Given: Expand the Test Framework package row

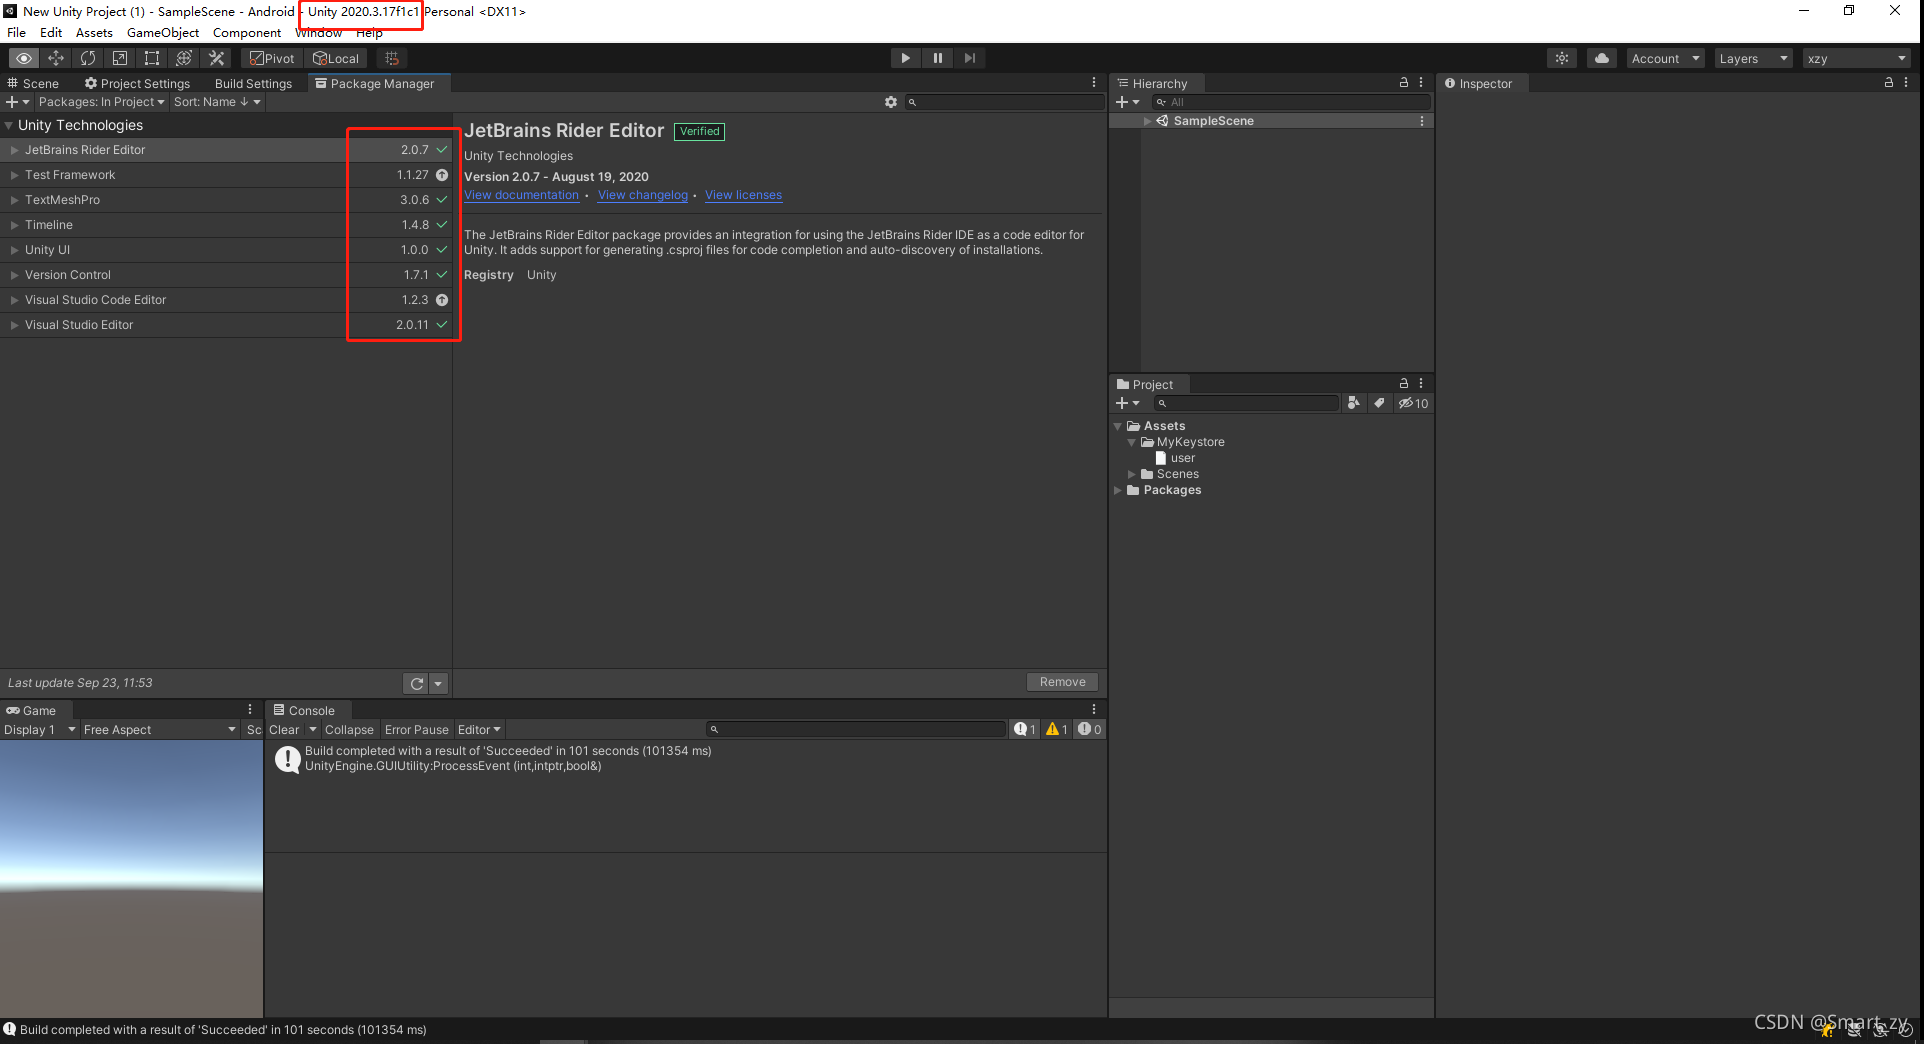Looking at the screenshot, I should [14, 175].
